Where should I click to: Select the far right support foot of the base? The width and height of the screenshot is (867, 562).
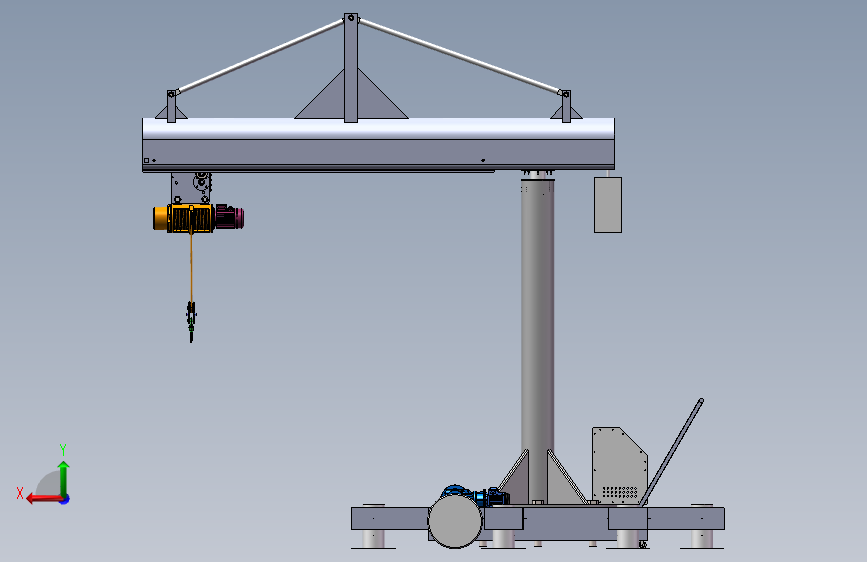pos(702,538)
